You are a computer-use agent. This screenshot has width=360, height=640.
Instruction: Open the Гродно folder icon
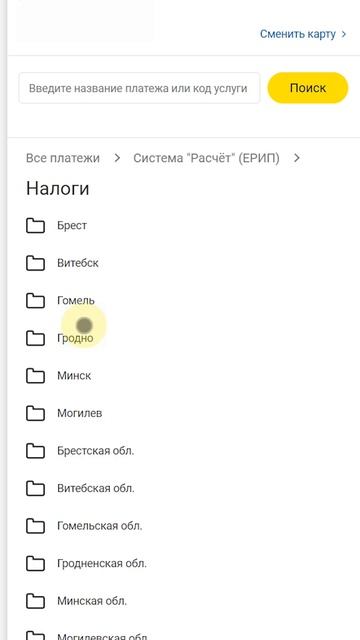tap(36, 338)
